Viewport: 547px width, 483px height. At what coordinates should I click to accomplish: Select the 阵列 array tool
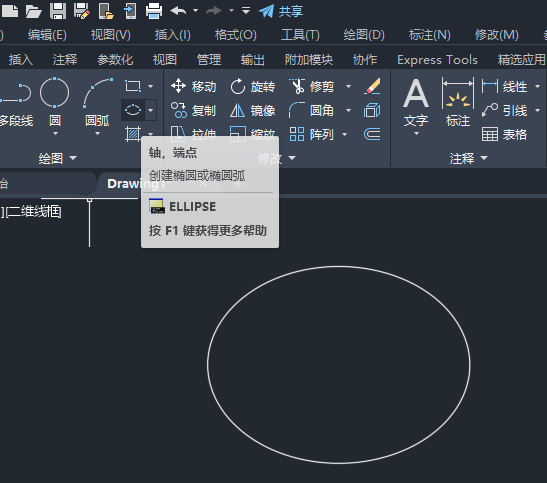[312, 134]
